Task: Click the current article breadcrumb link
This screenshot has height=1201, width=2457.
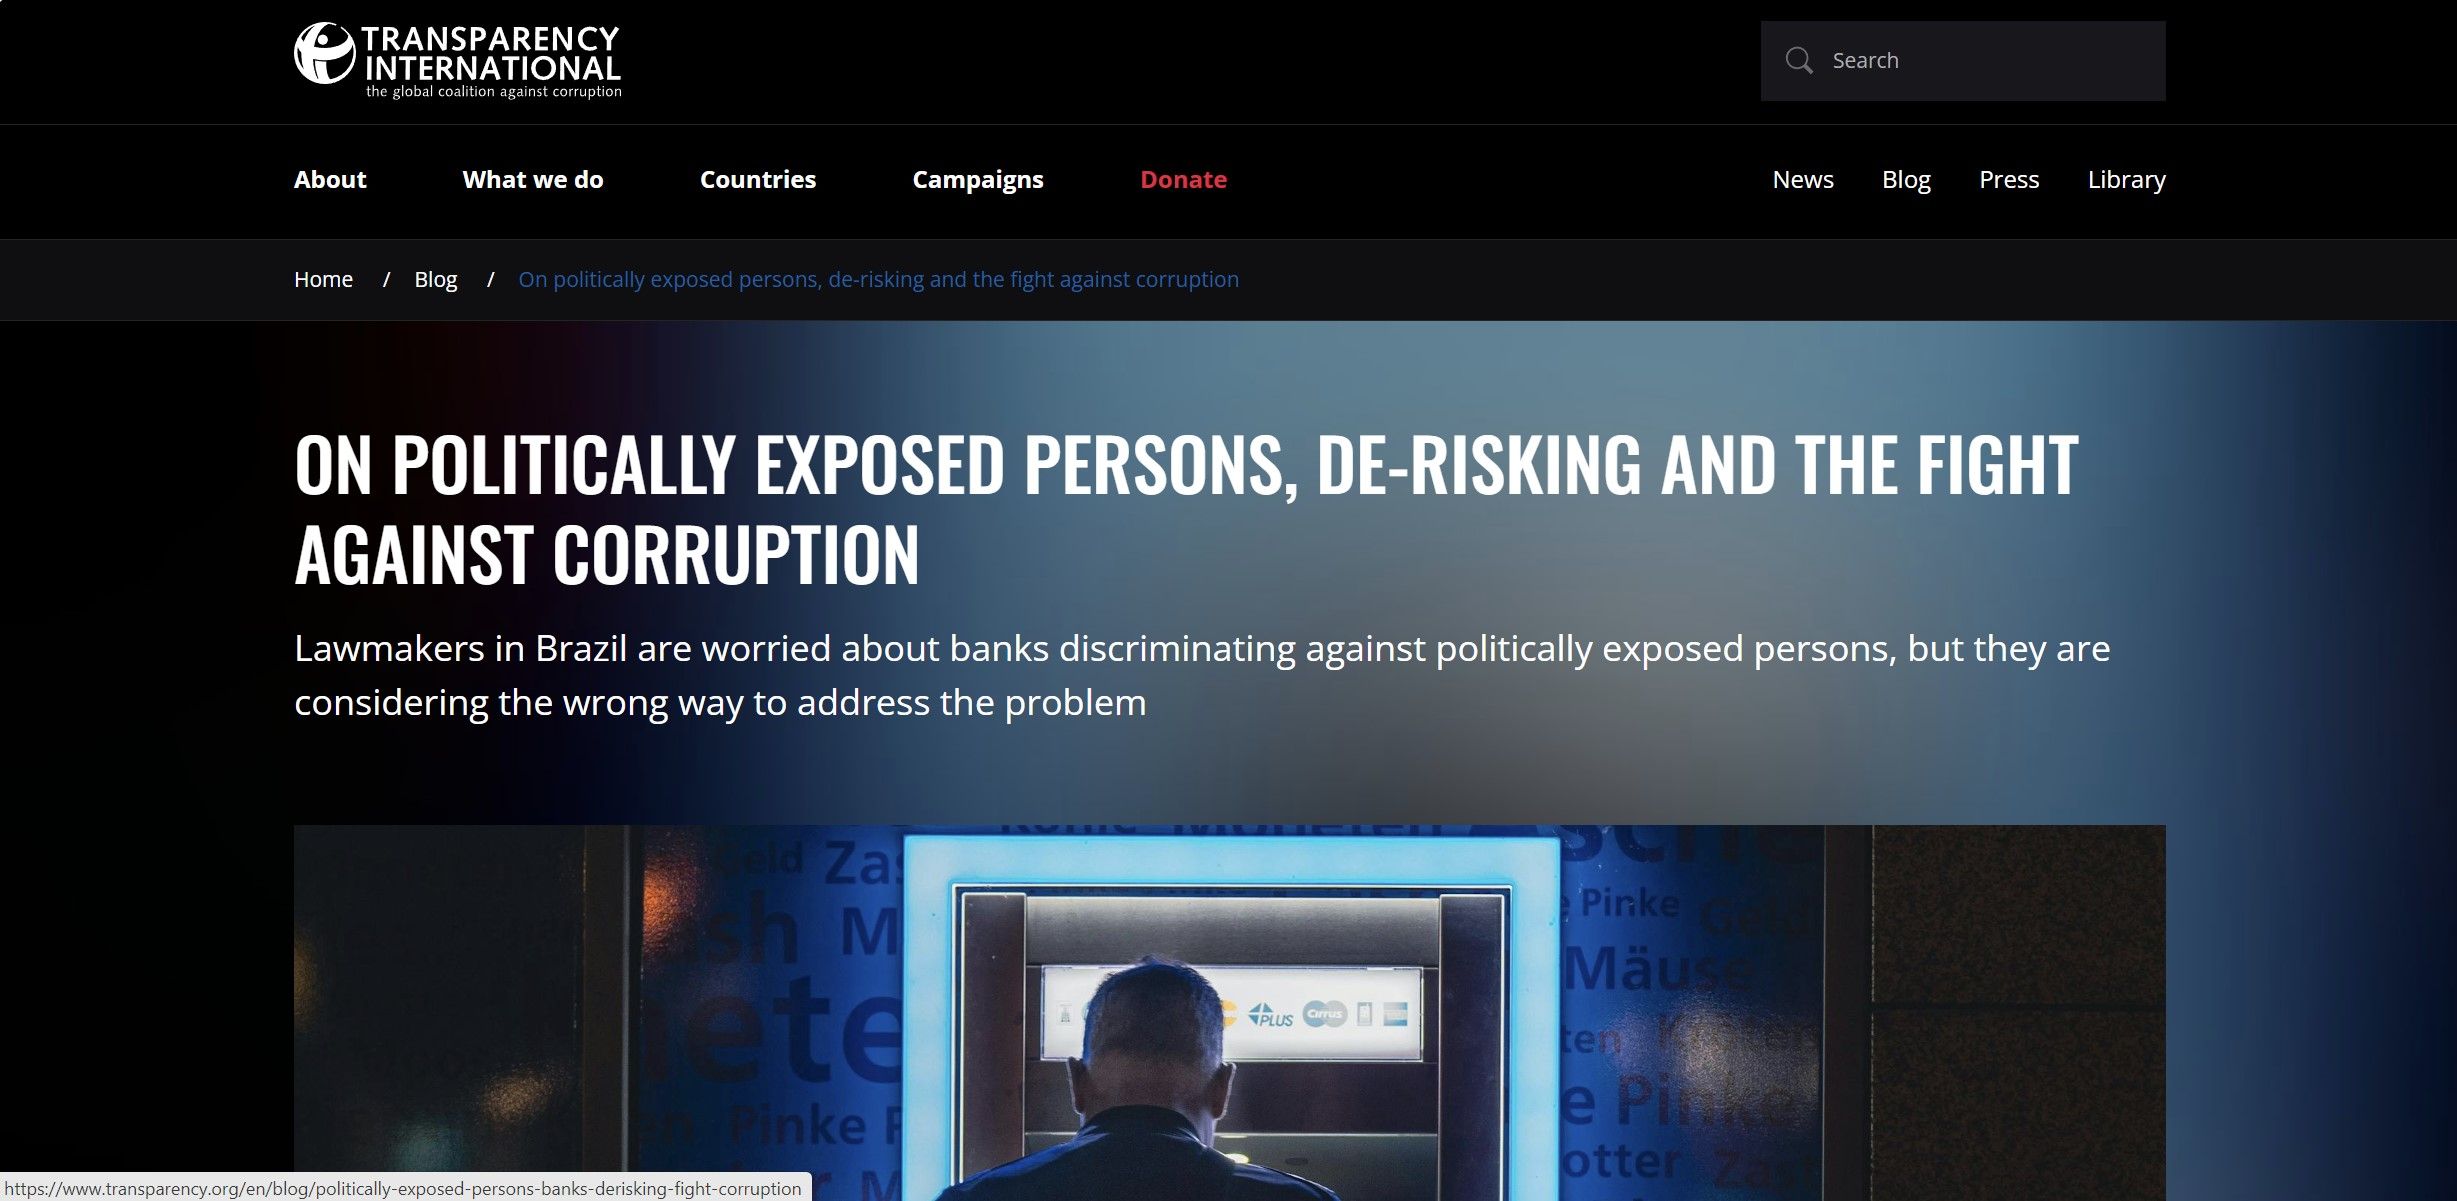Action: 878,280
